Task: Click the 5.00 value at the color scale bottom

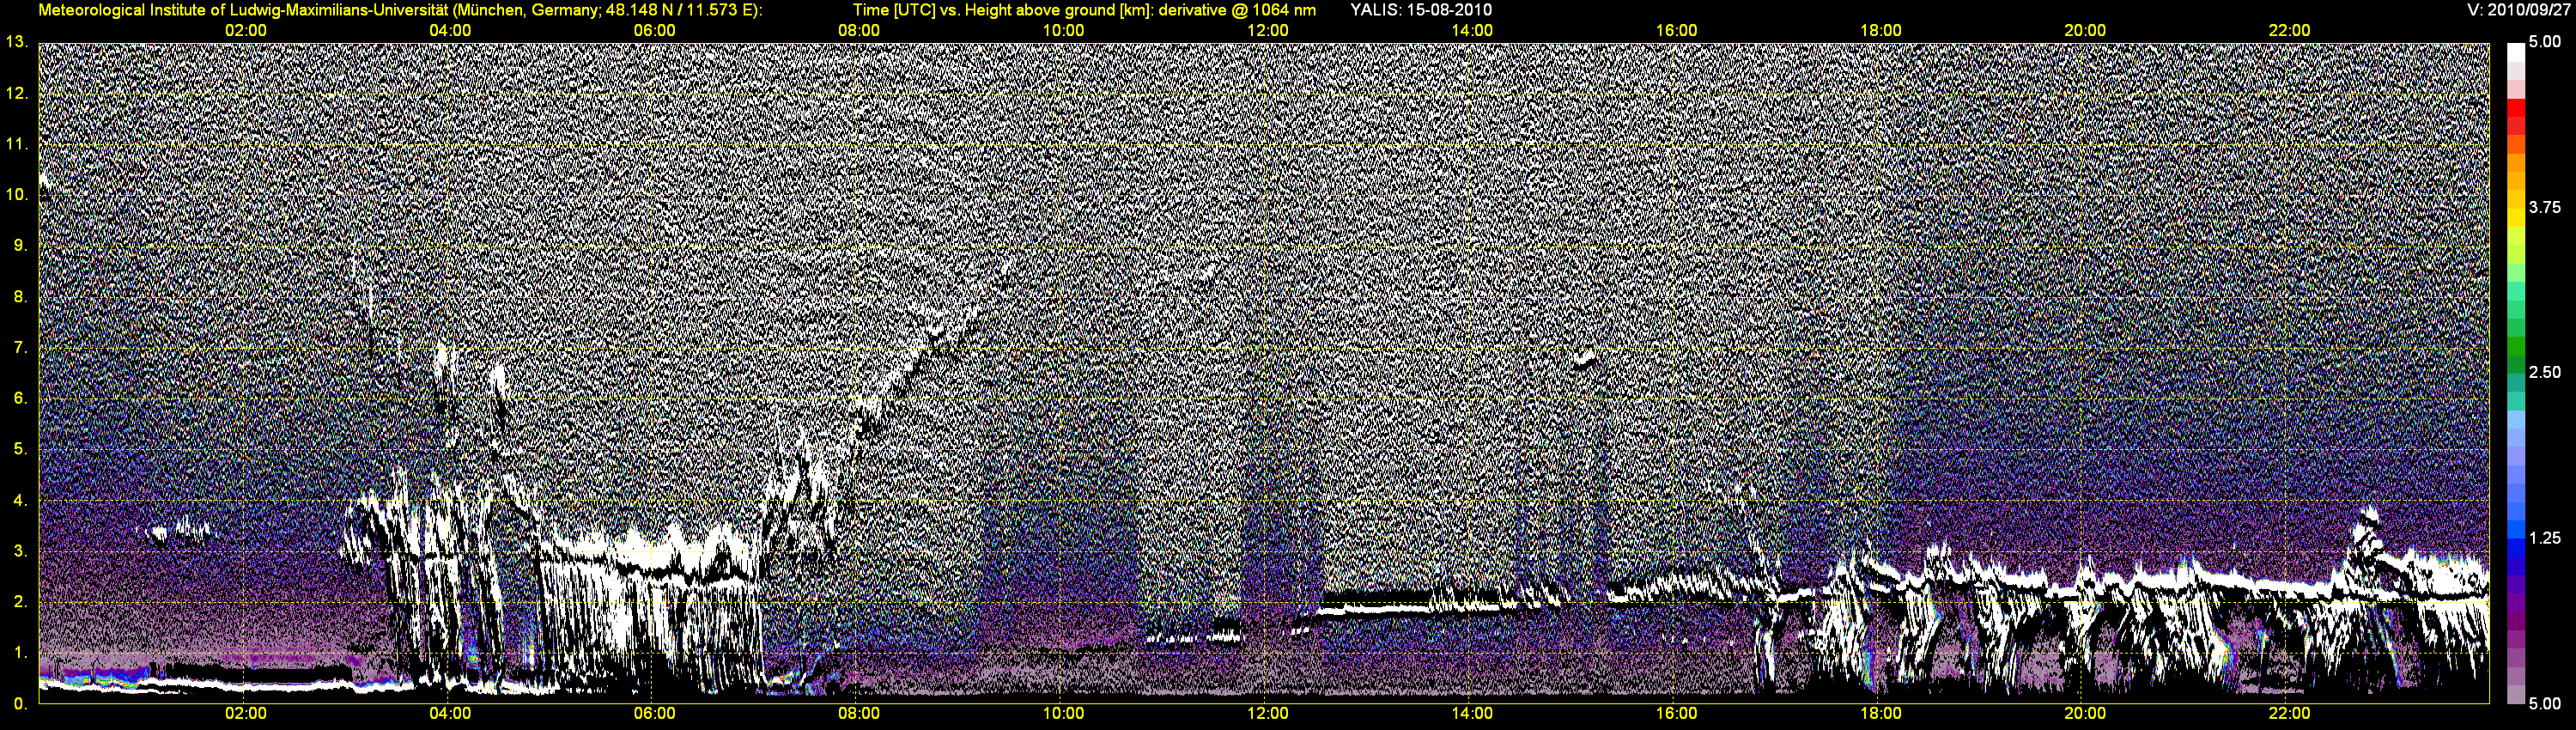Action: (x=2545, y=703)
